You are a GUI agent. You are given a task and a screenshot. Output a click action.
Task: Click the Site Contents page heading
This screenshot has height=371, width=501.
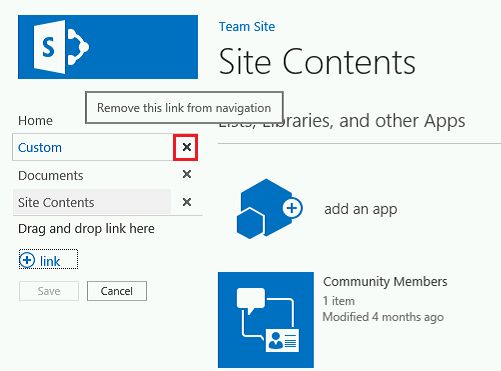pyautogui.click(x=317, y=61)
